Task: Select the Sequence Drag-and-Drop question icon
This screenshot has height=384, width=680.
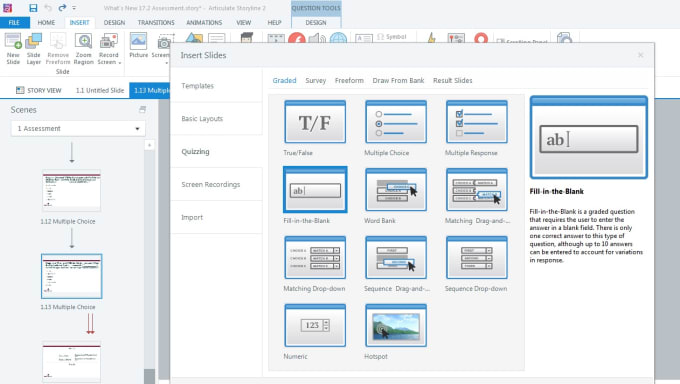Action: (396, 257)
